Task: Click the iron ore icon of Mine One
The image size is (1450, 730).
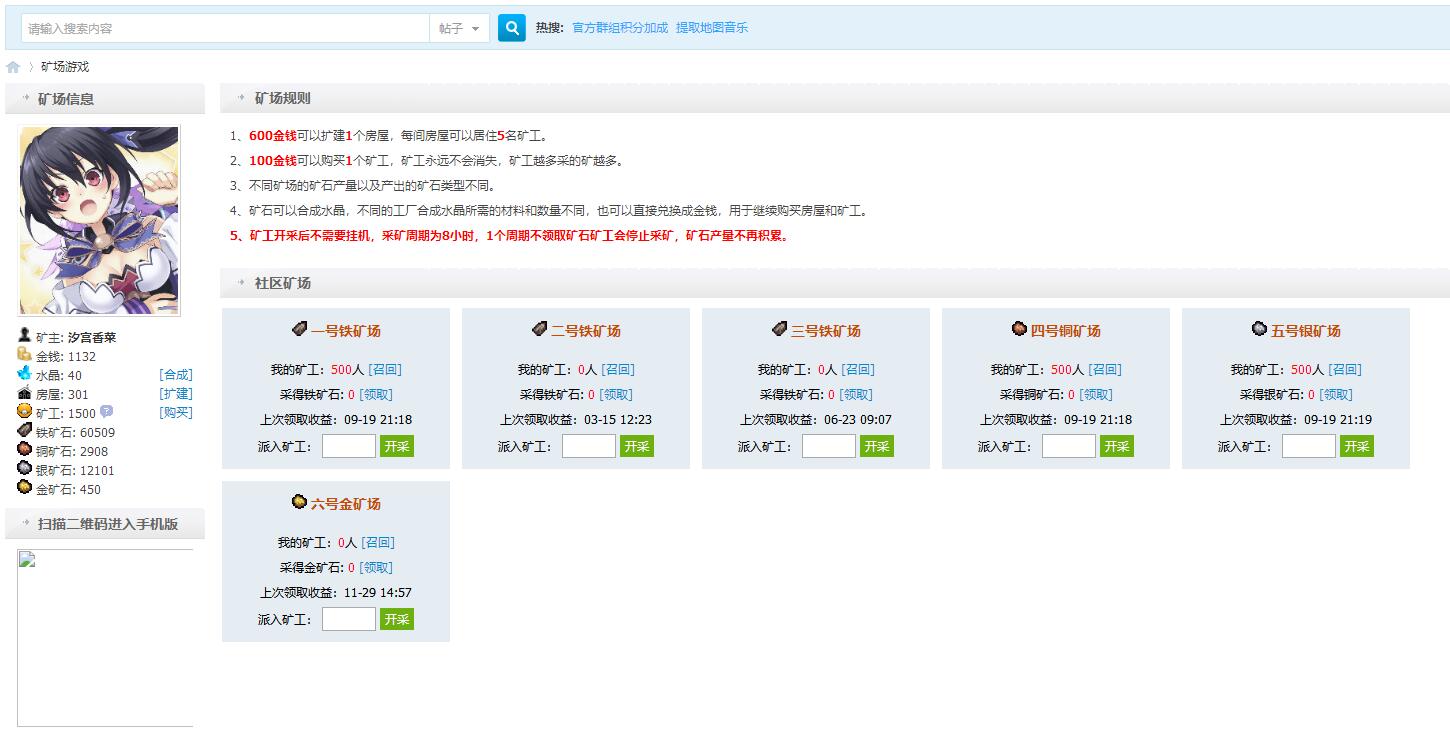Action: click(299, 329)
